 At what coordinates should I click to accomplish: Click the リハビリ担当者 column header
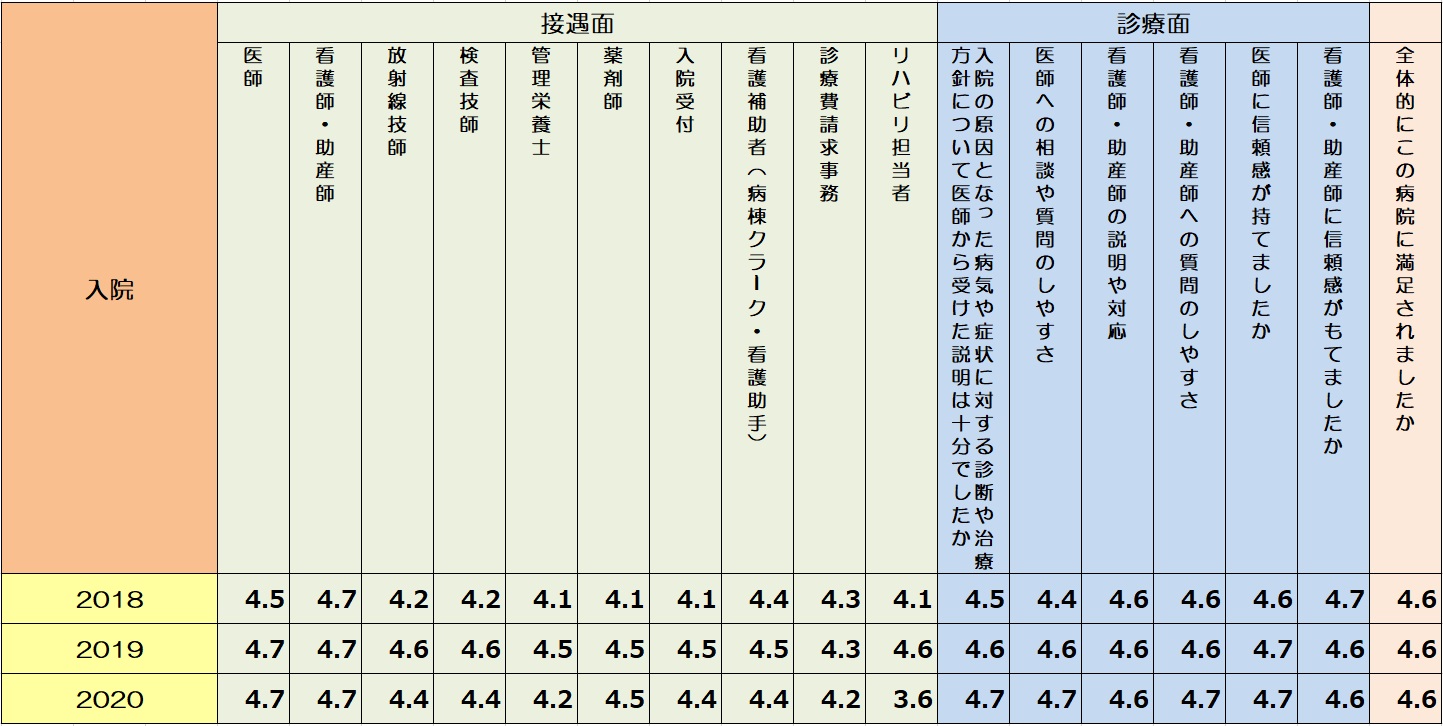coord(902,308)
